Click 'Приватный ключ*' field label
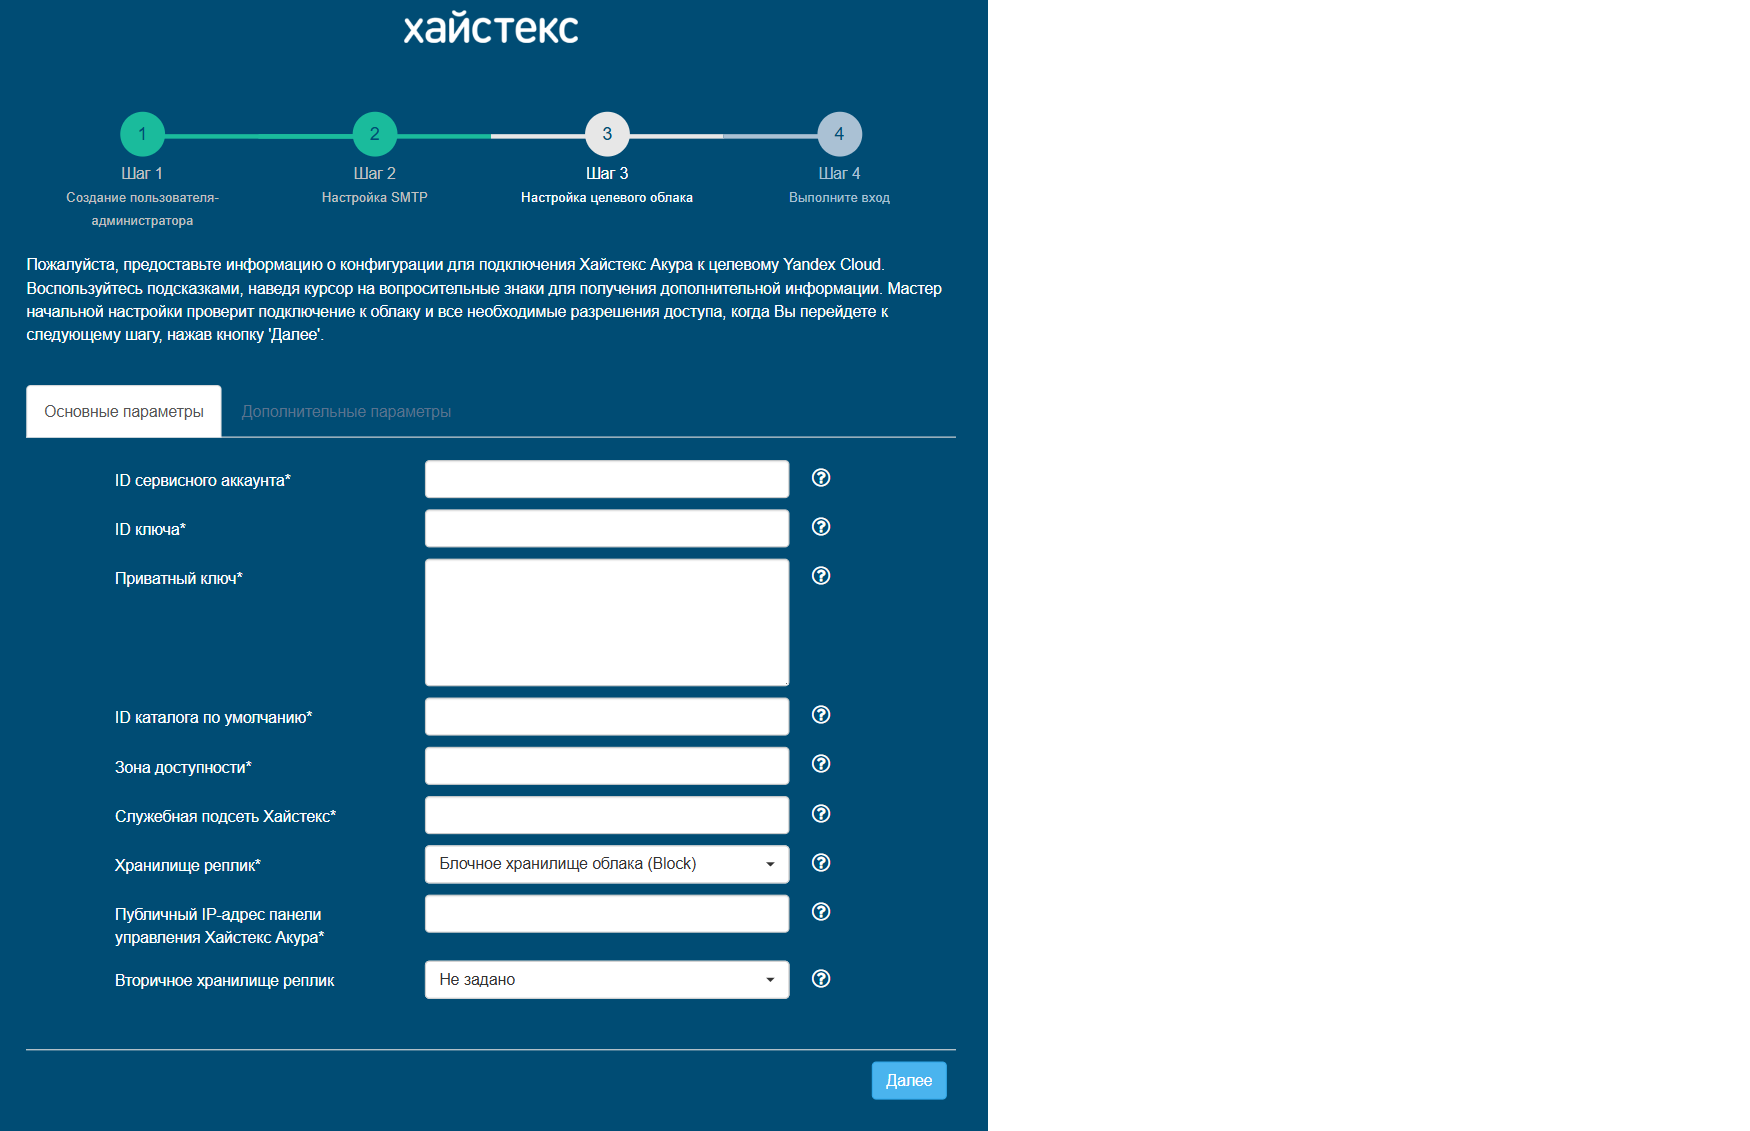The image size is (1750, 1131). (179, 579)
